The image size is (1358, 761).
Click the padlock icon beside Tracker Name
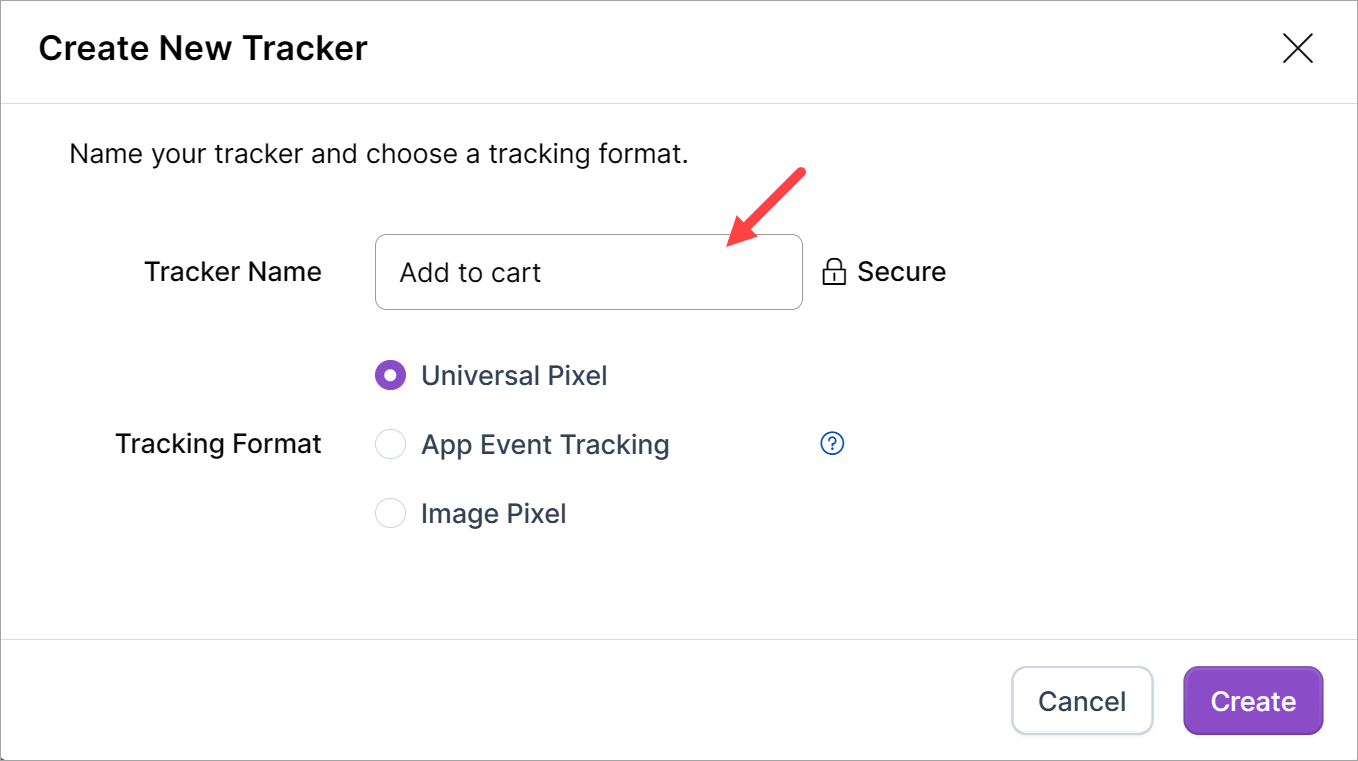[x=834, y=272]
